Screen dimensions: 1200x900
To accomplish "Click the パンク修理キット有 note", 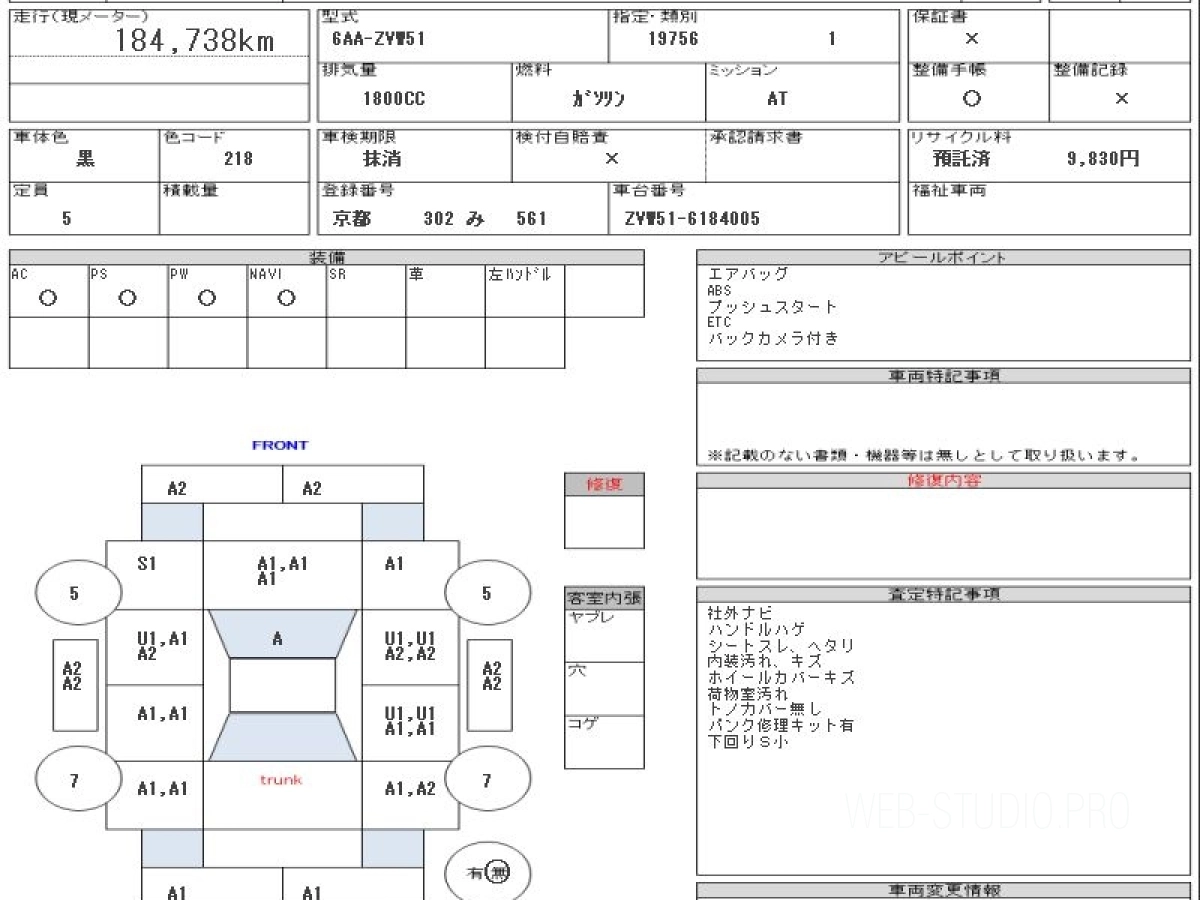I will pos(780,725).
